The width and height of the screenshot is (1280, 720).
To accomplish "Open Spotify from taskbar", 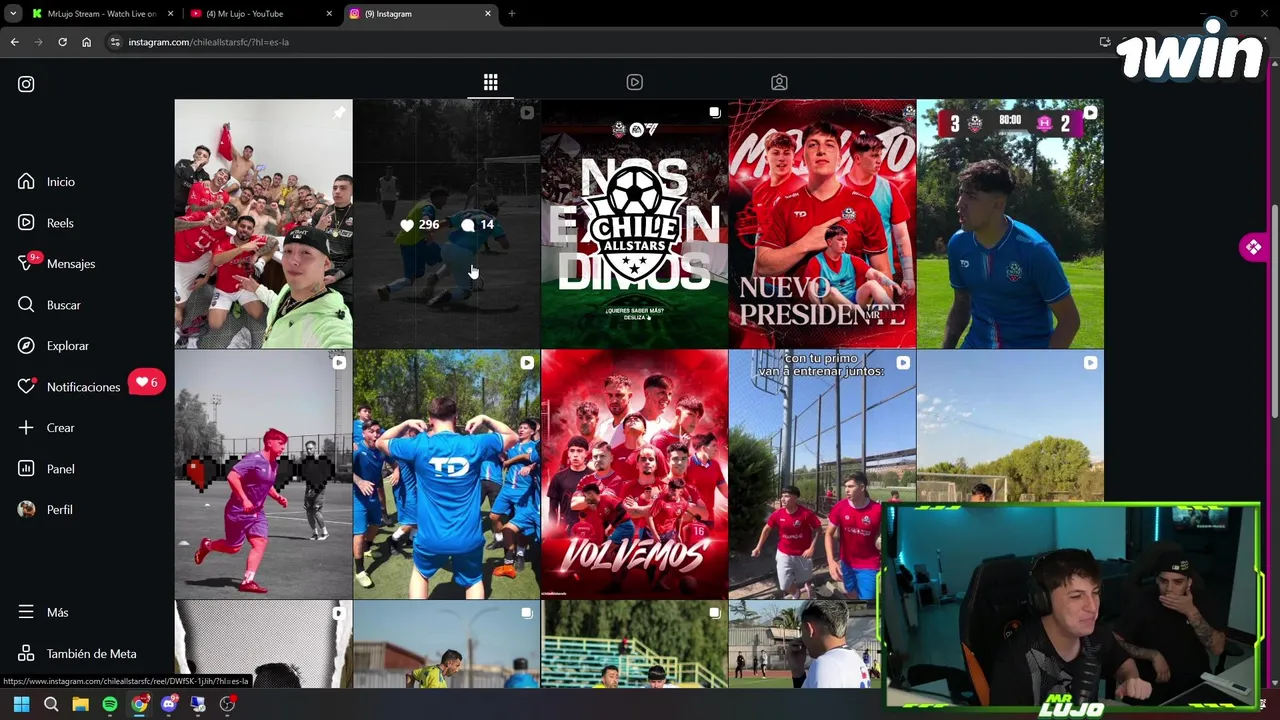I will point(110,704).
